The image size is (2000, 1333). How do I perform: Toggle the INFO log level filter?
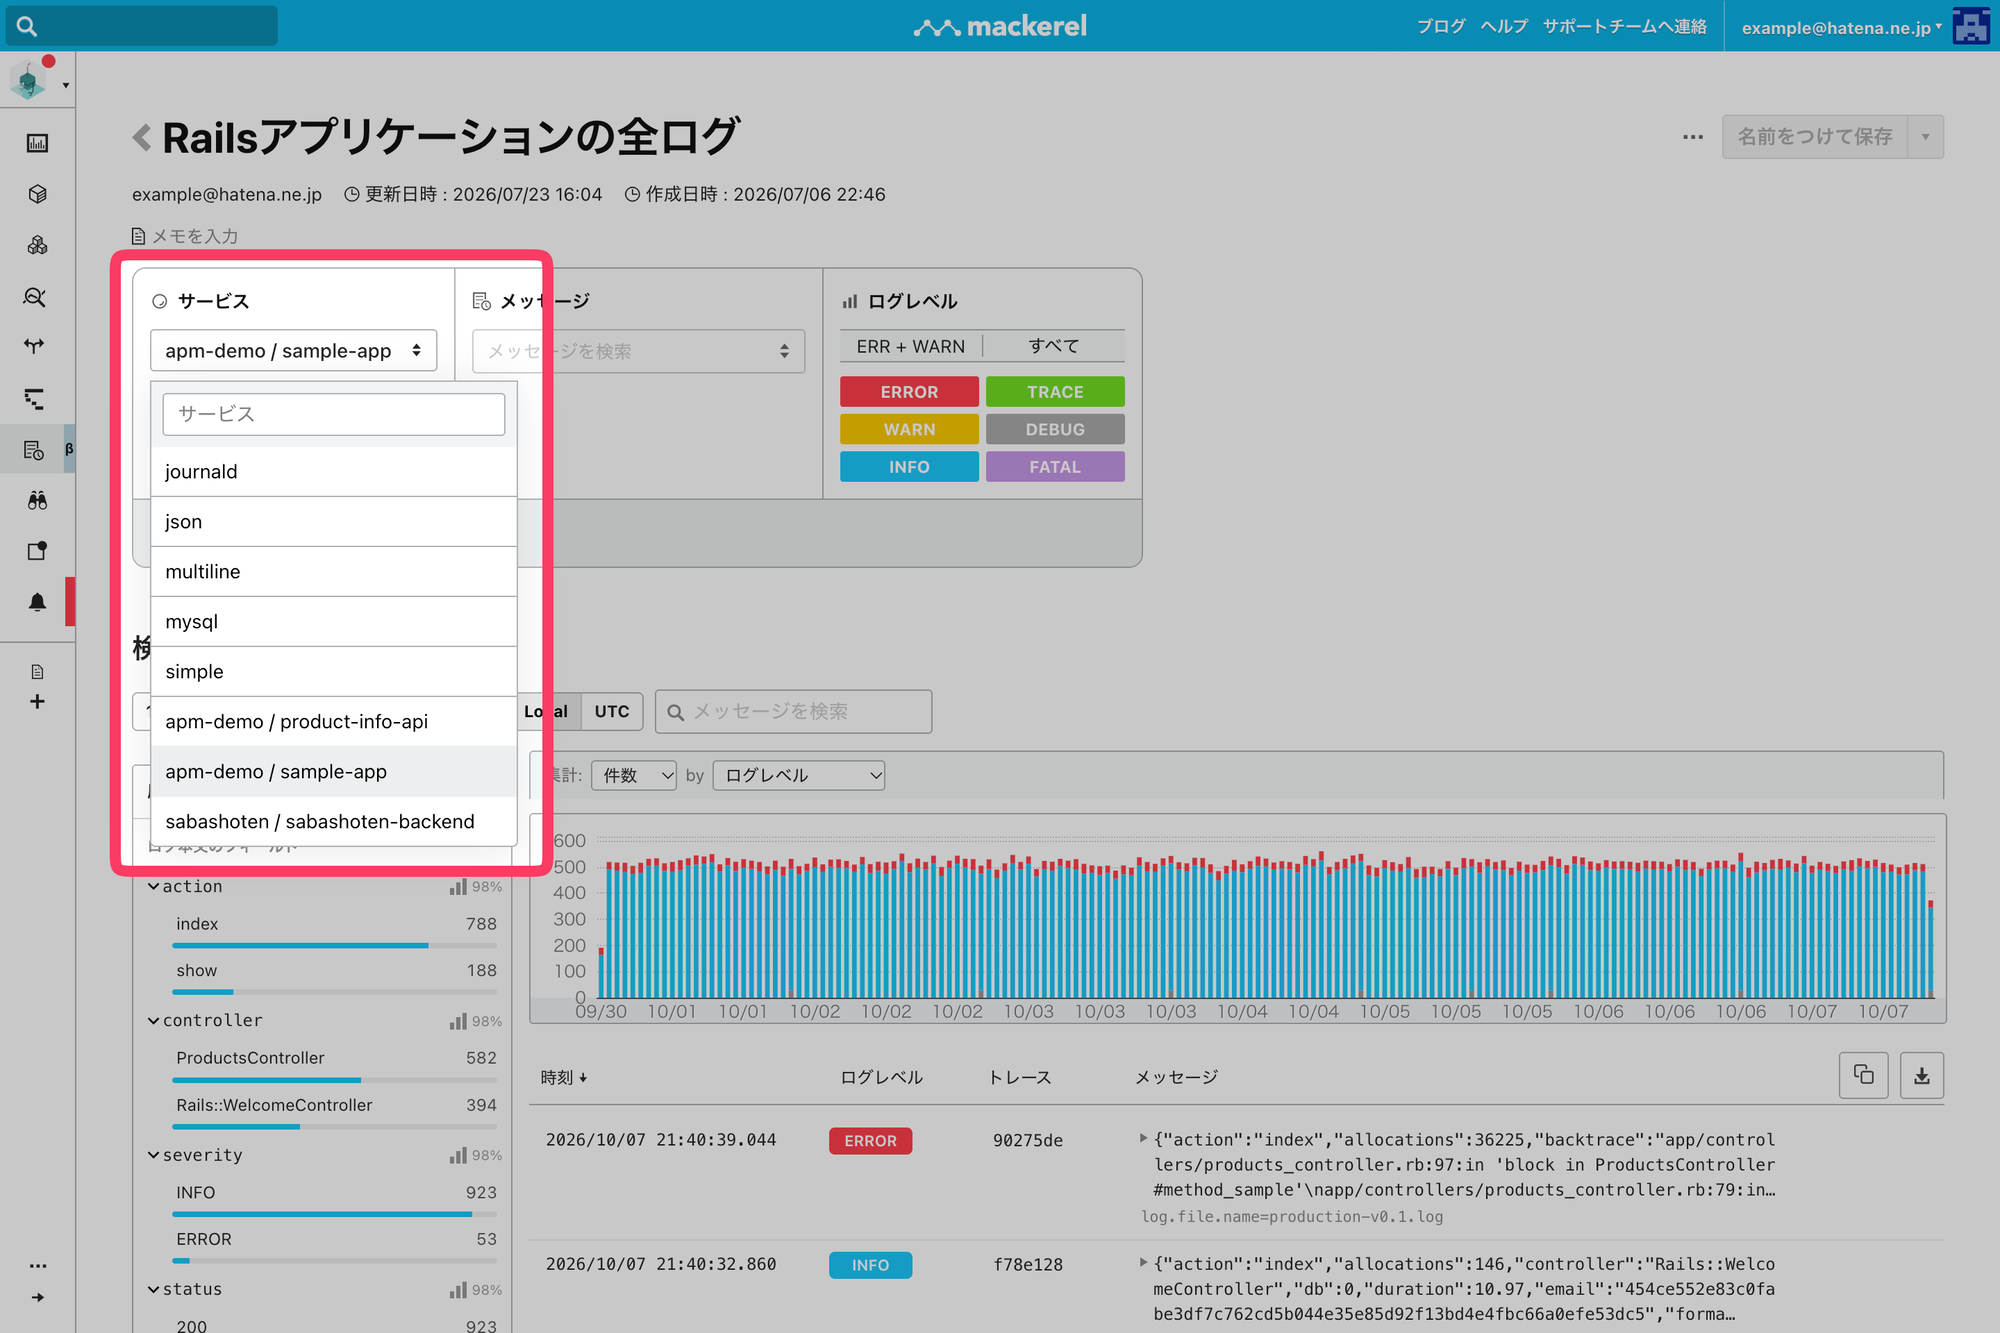pos(909,467)
